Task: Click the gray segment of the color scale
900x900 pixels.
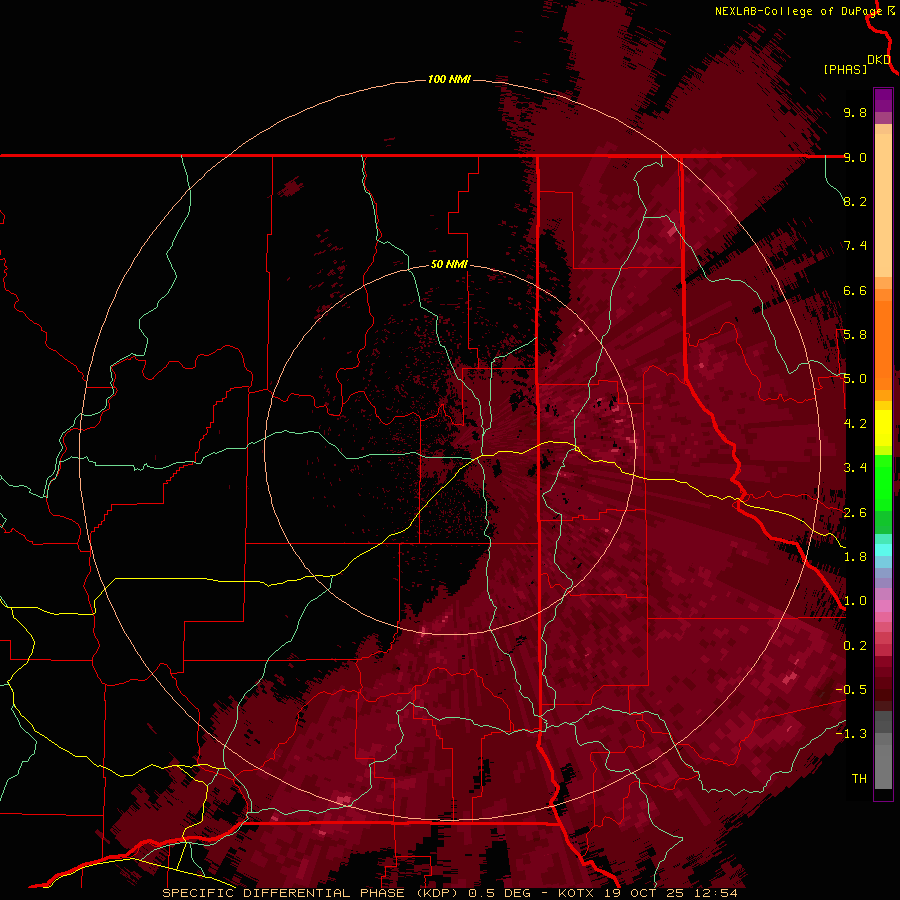Action: [883, 750]
